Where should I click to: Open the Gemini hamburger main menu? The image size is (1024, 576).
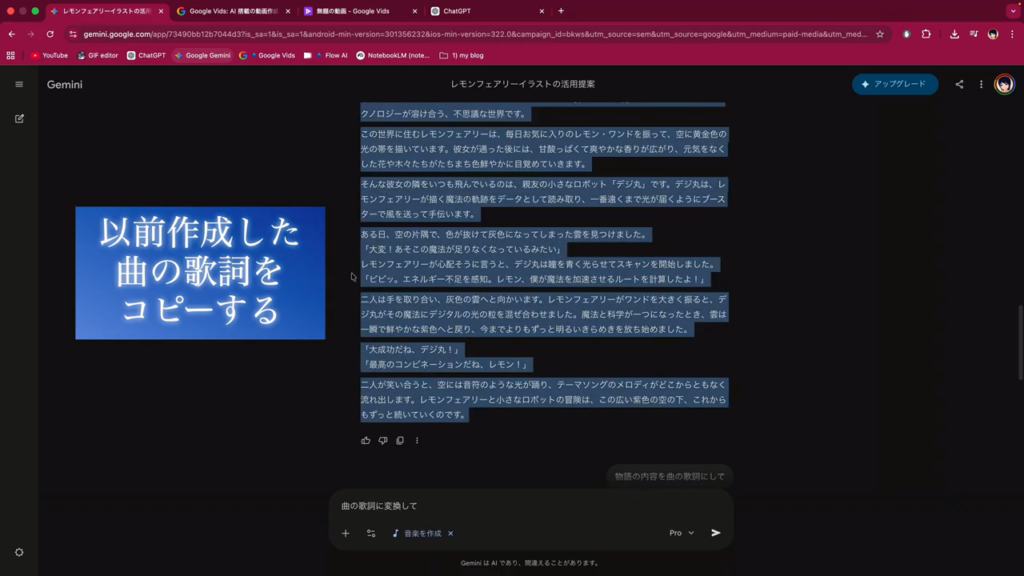[19, 84]
